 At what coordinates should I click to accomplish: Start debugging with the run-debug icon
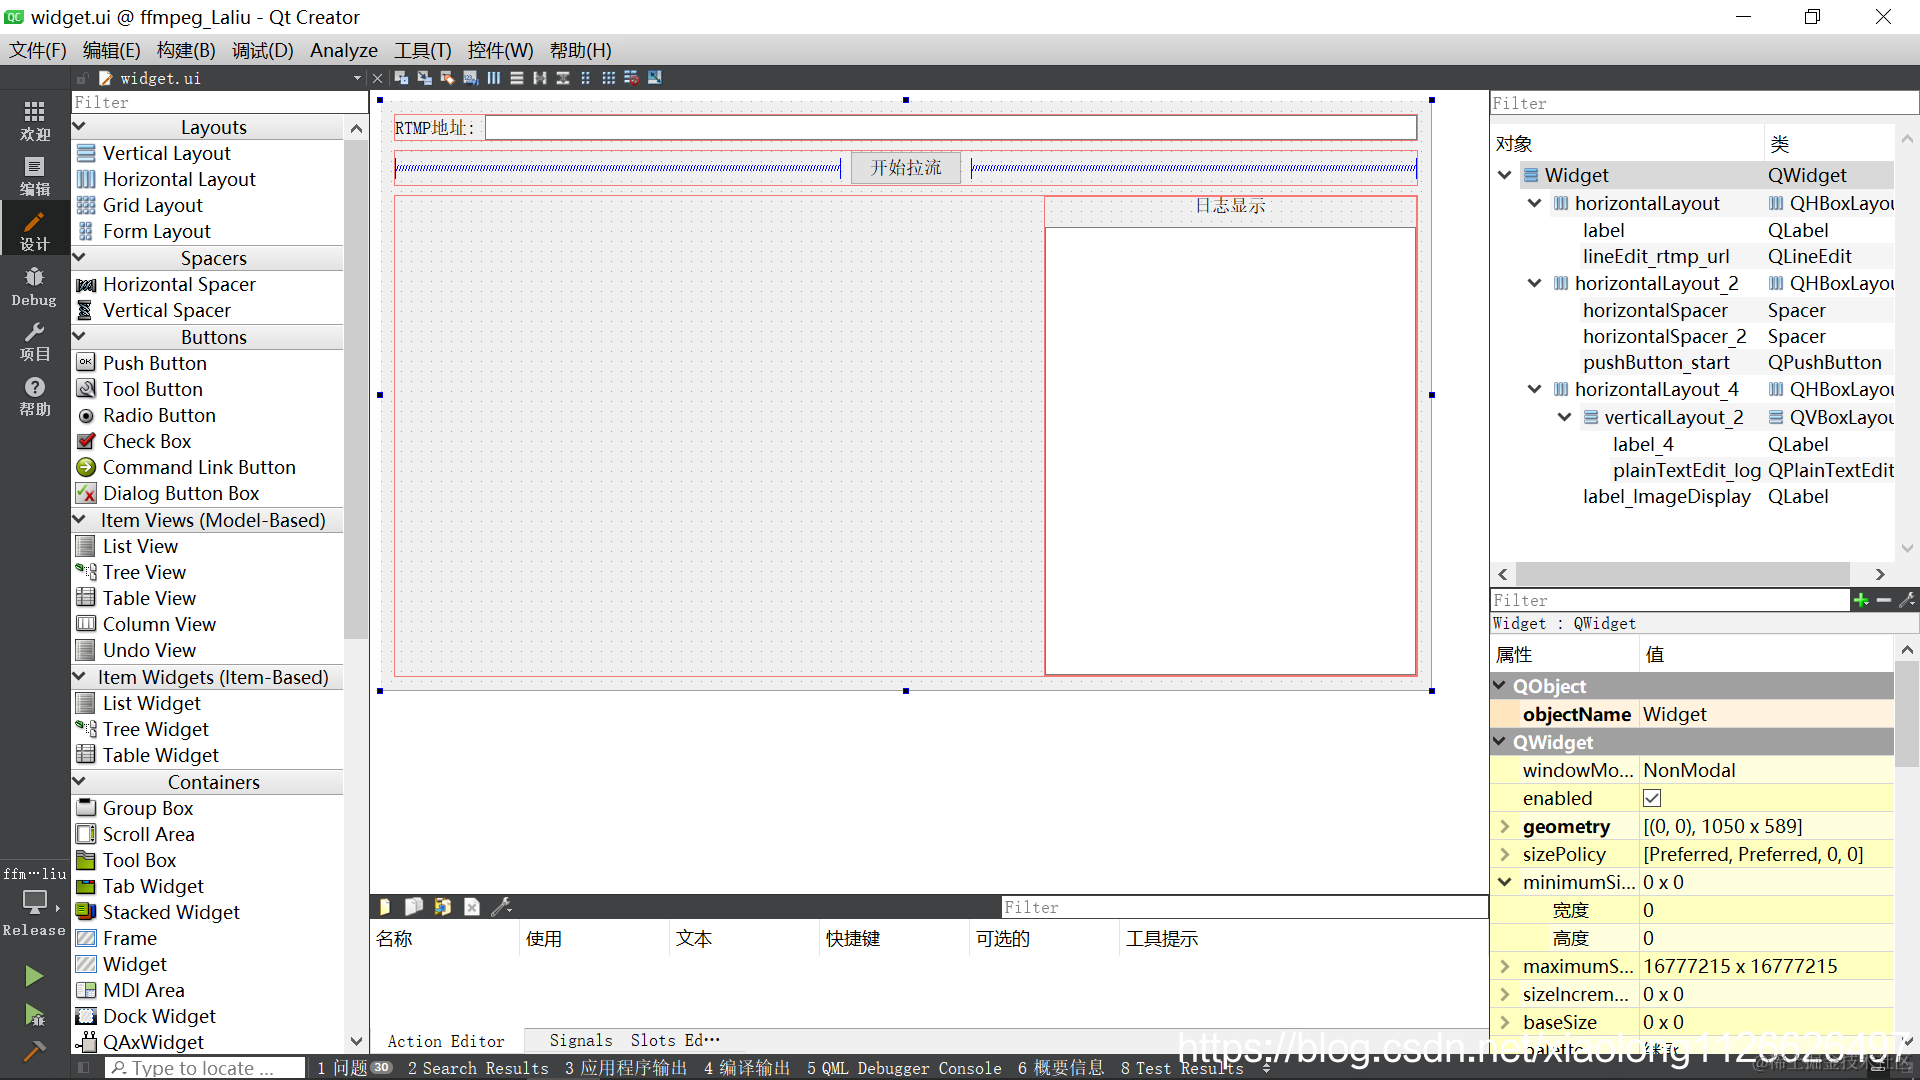pyautogui.click(x=34, y=1015)
